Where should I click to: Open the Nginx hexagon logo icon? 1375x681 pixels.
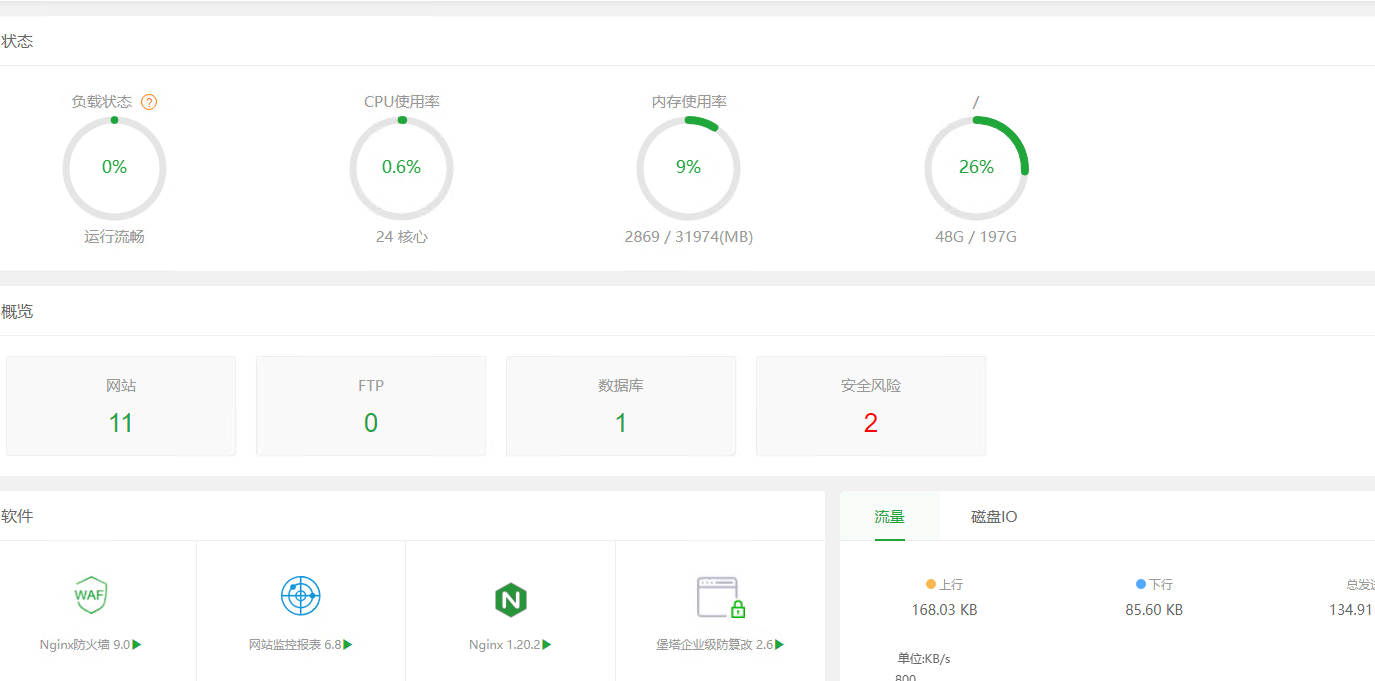[511, 600]
